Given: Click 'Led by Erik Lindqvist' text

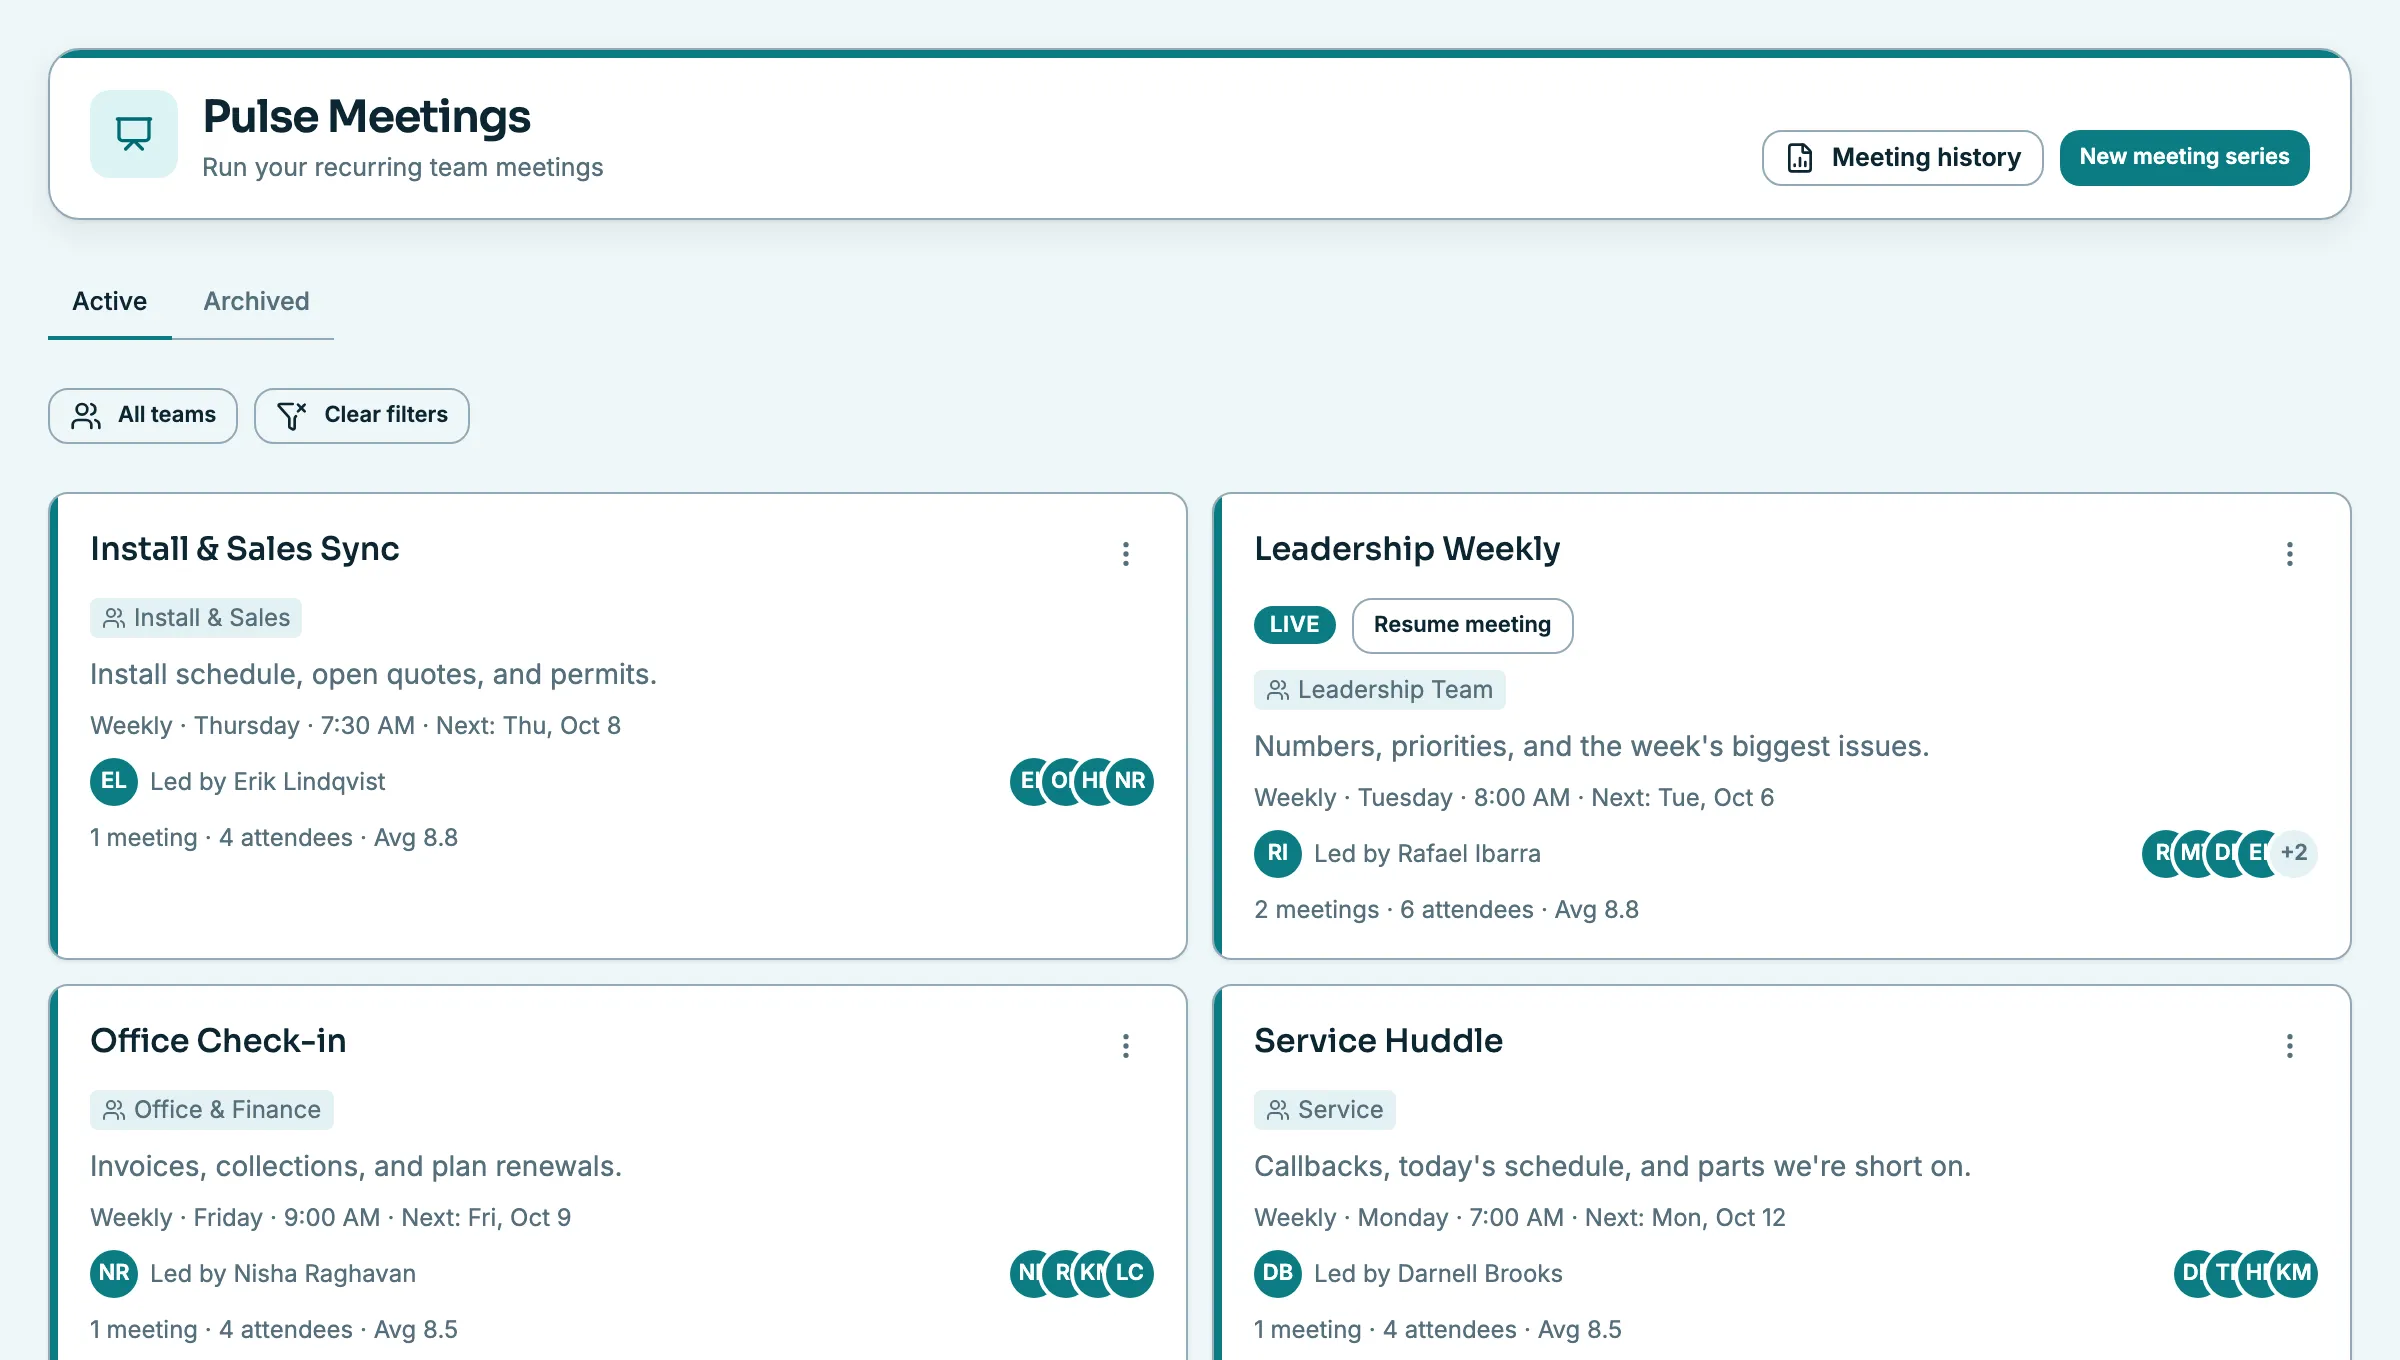Looking at the screenshot, I should [267, 782].
